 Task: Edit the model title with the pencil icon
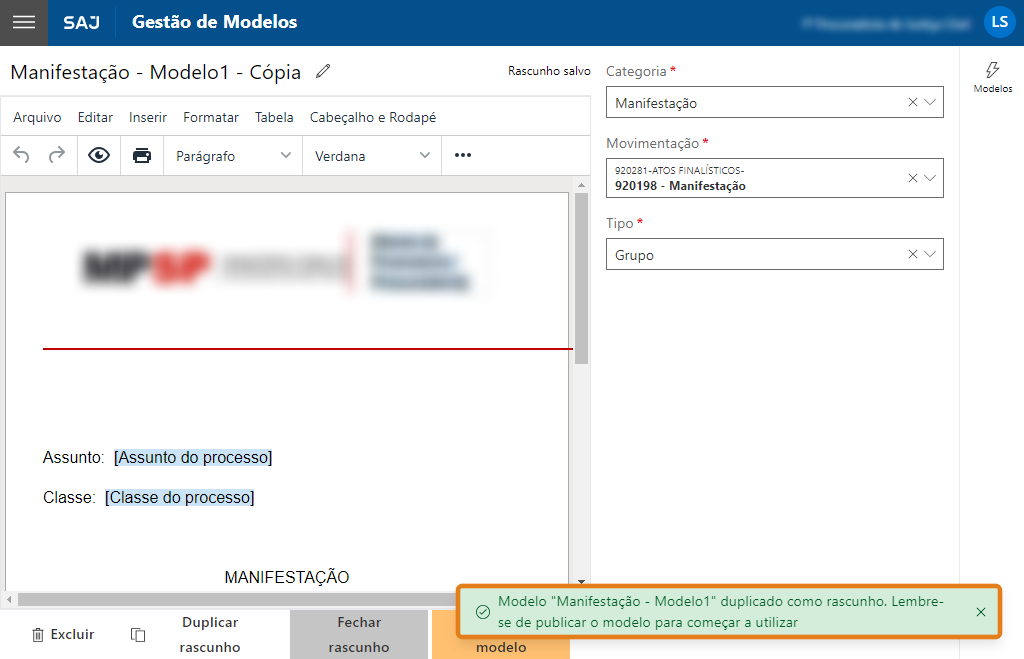point(322,72)
